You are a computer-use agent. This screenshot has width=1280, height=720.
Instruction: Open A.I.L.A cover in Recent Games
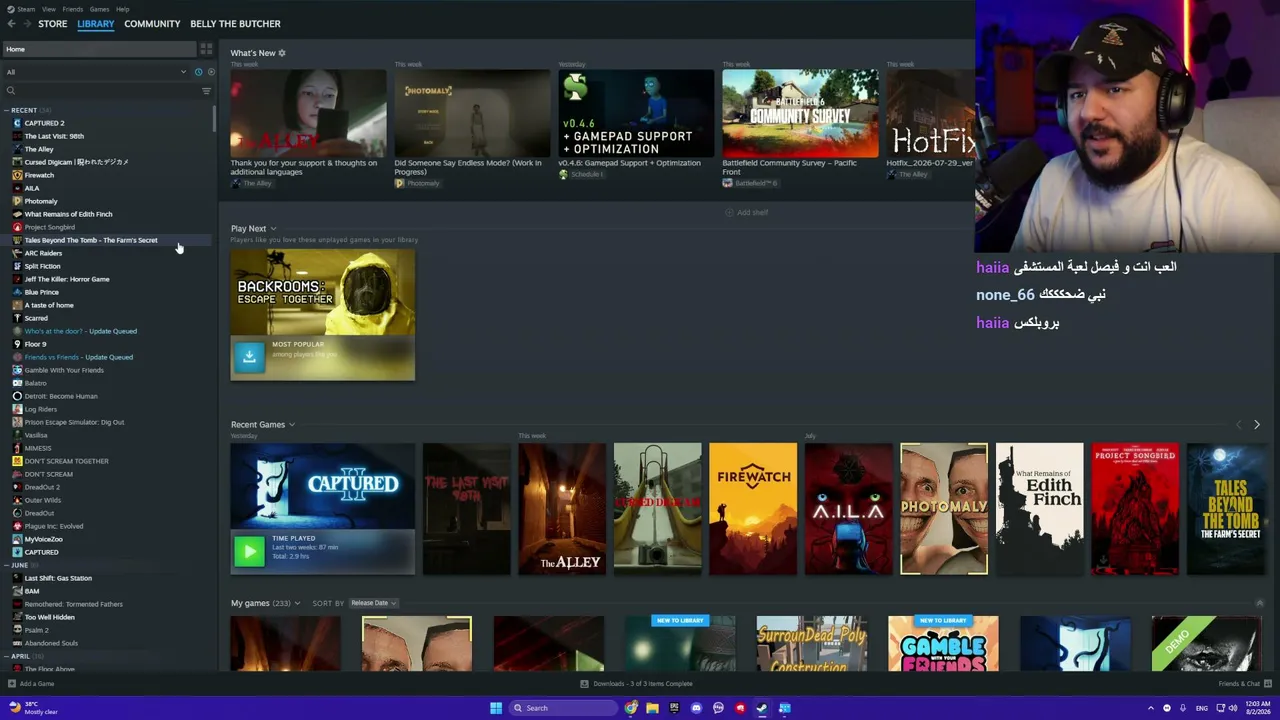tap(848, 509)
